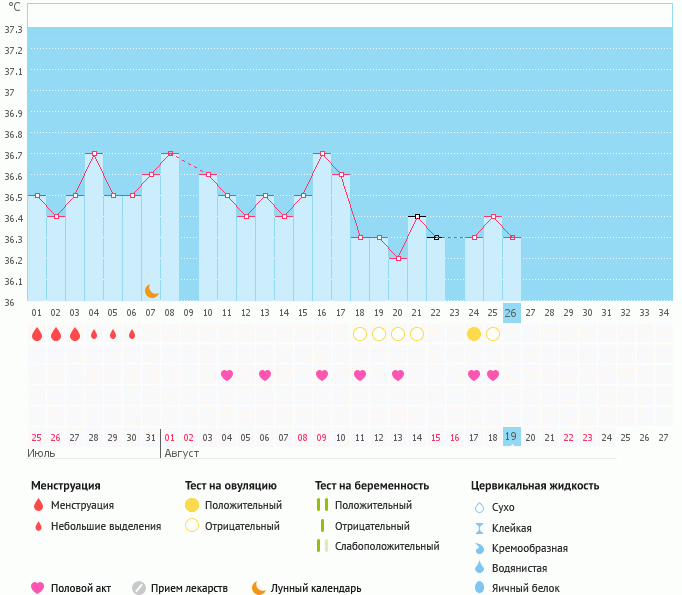Select the pink heart icon on cycle day 11

click(x=227, y=375)
